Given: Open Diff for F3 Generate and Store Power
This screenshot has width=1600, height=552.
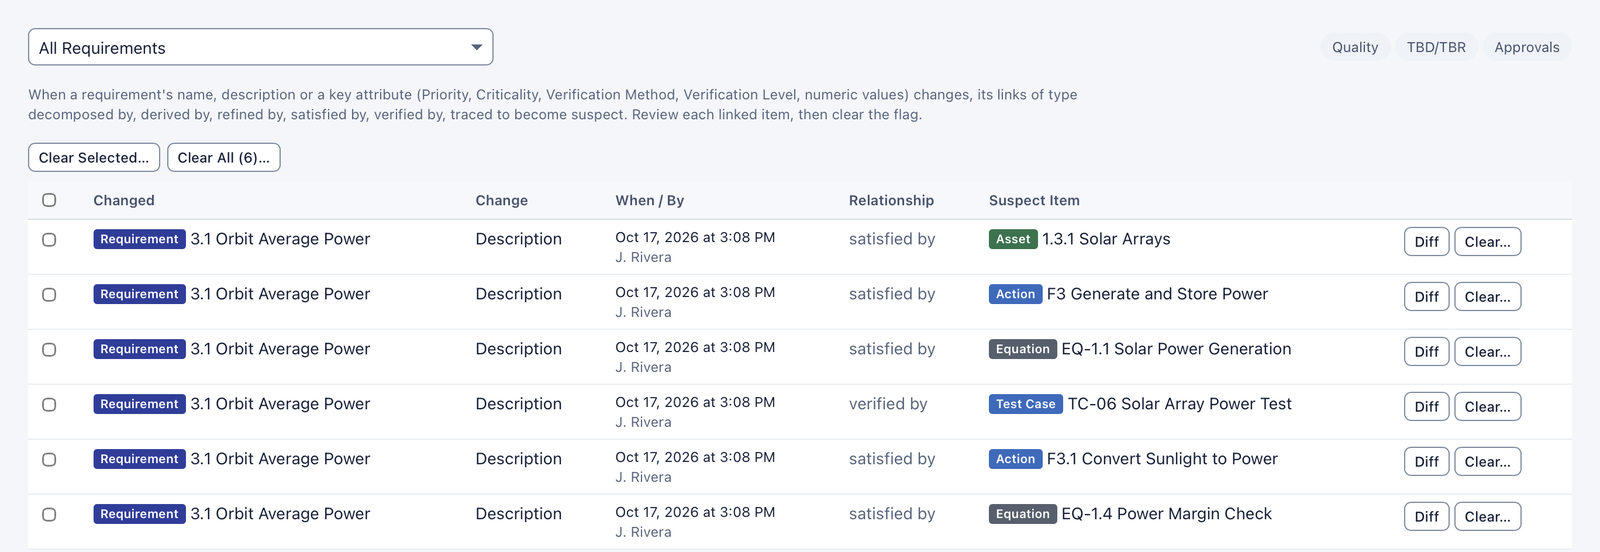Looking at the screenshot, I should [1427, 297].
